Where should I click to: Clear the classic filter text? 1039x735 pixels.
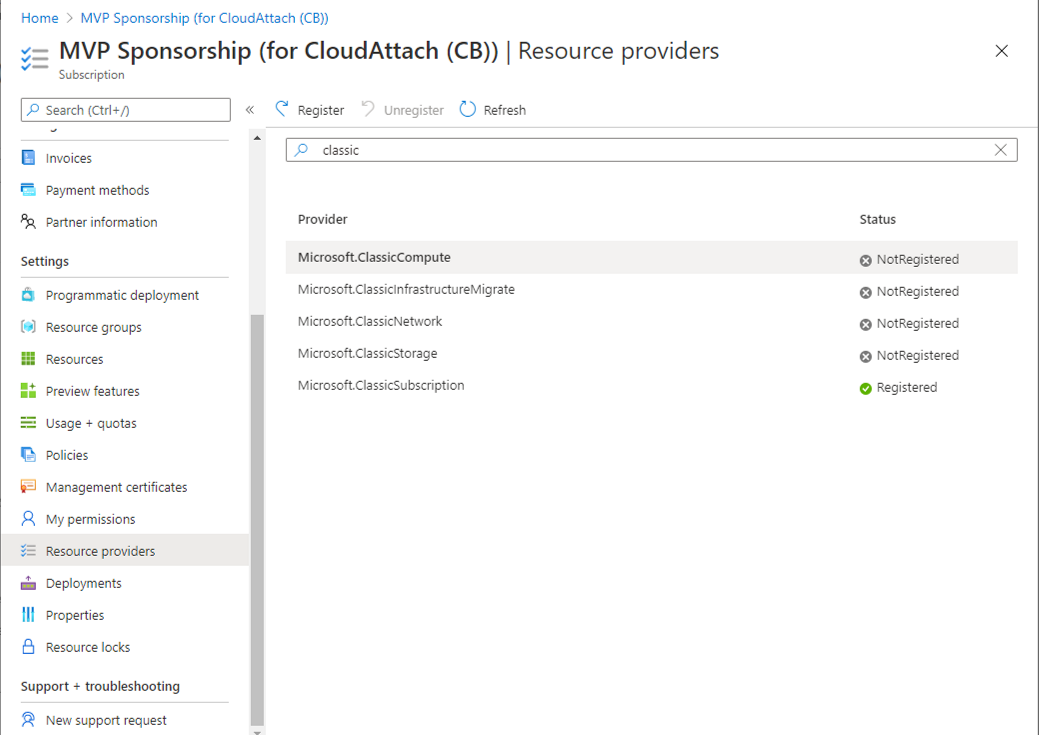click(1001, 150)
